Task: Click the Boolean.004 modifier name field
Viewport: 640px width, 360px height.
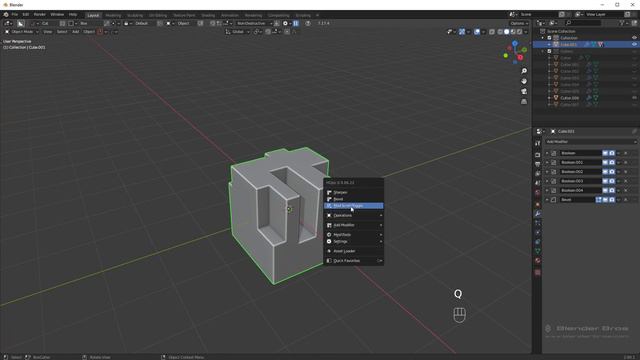Action: coord(580,190)
